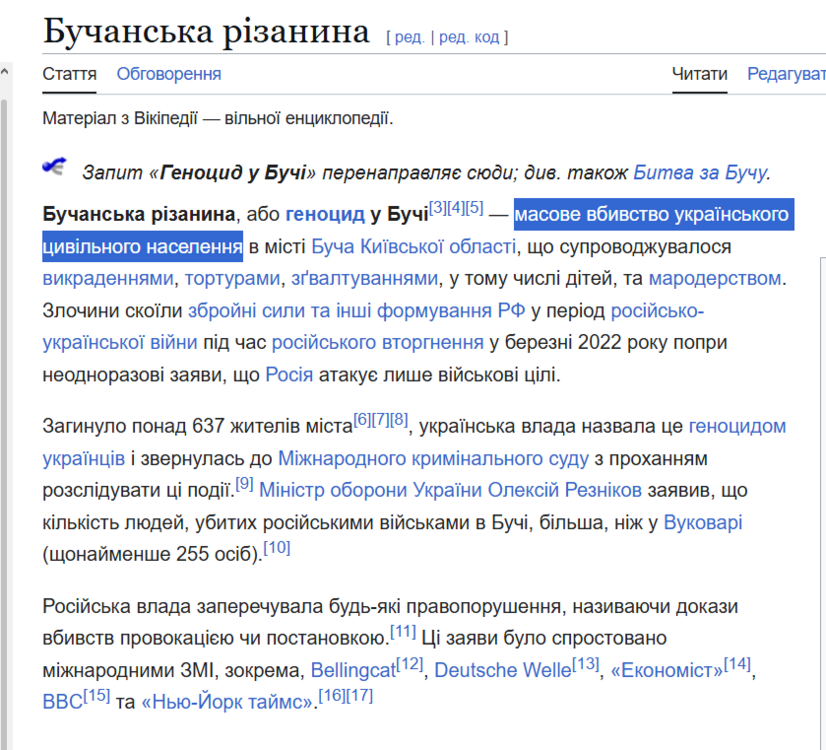Open footnote reference [17]
Viewport: 826px width, 750px height.
click(x=359, y=695)
